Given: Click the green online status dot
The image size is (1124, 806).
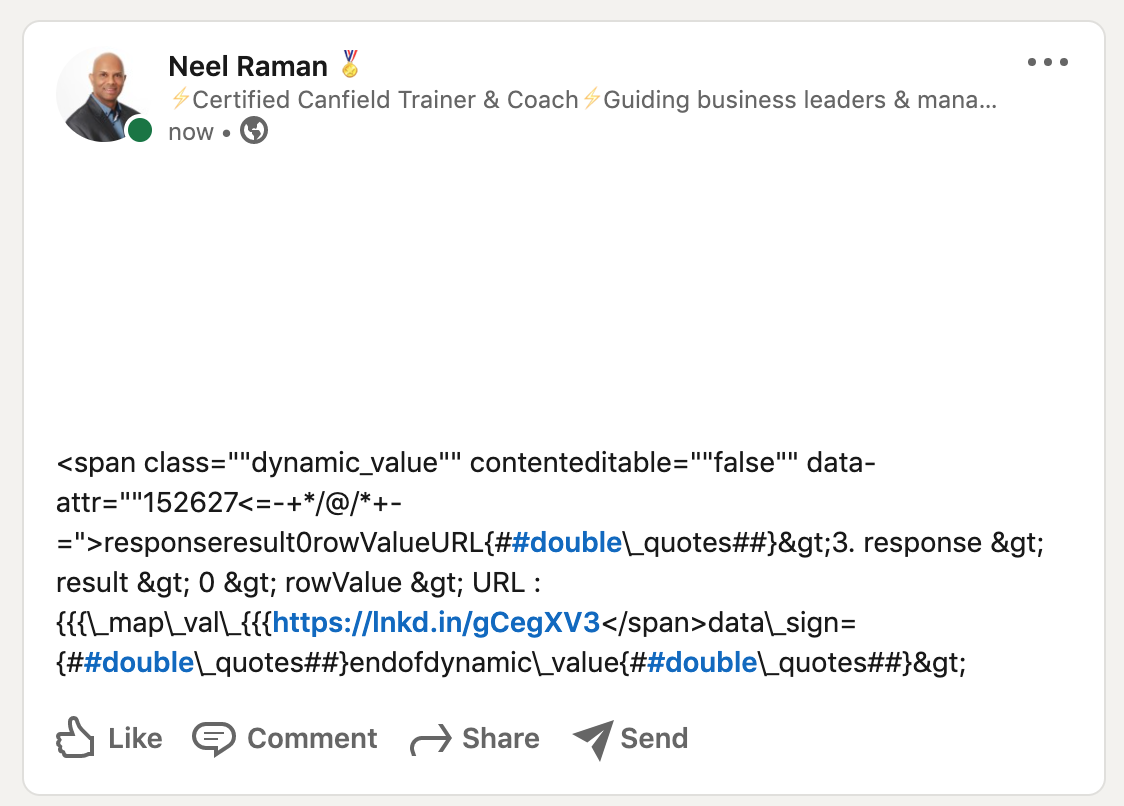Looking at the screenshot, I should click(140, 131).
